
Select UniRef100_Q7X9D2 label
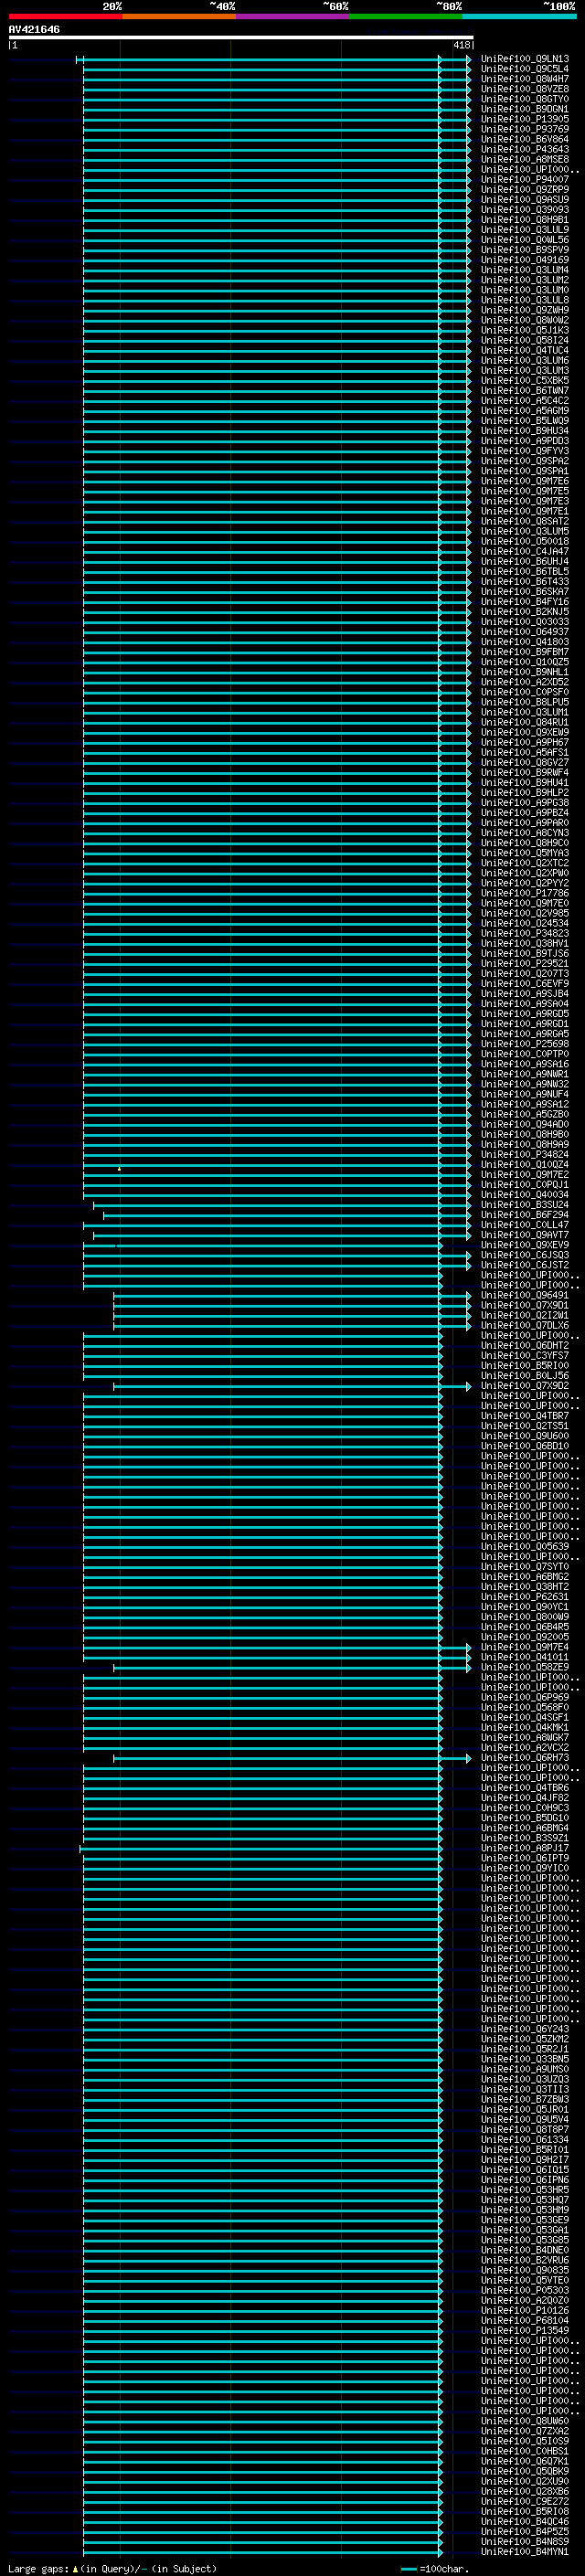click(x=524, y=1385)
